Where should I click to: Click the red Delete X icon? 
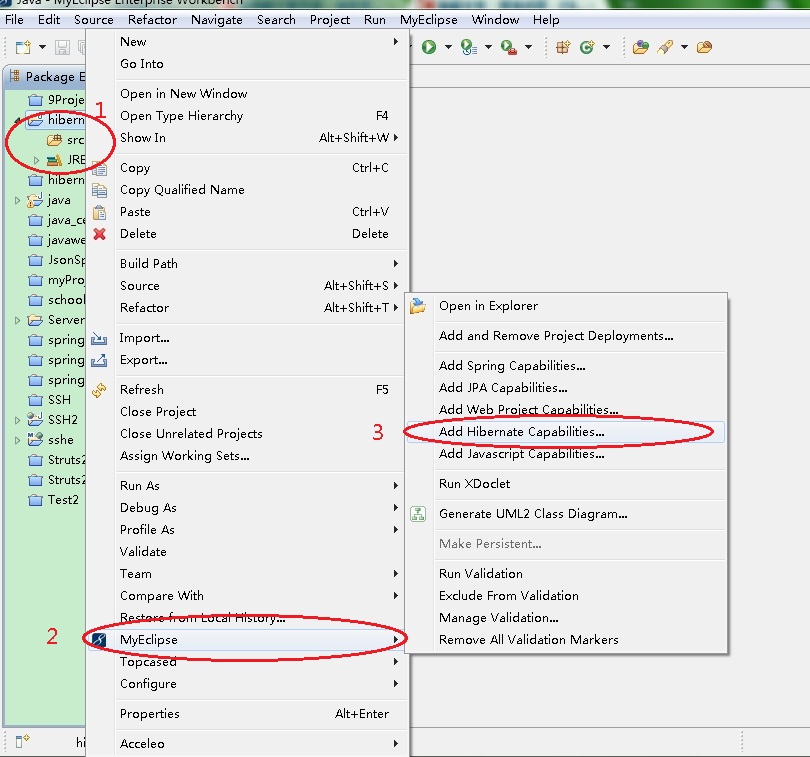[x=99, y=234]
